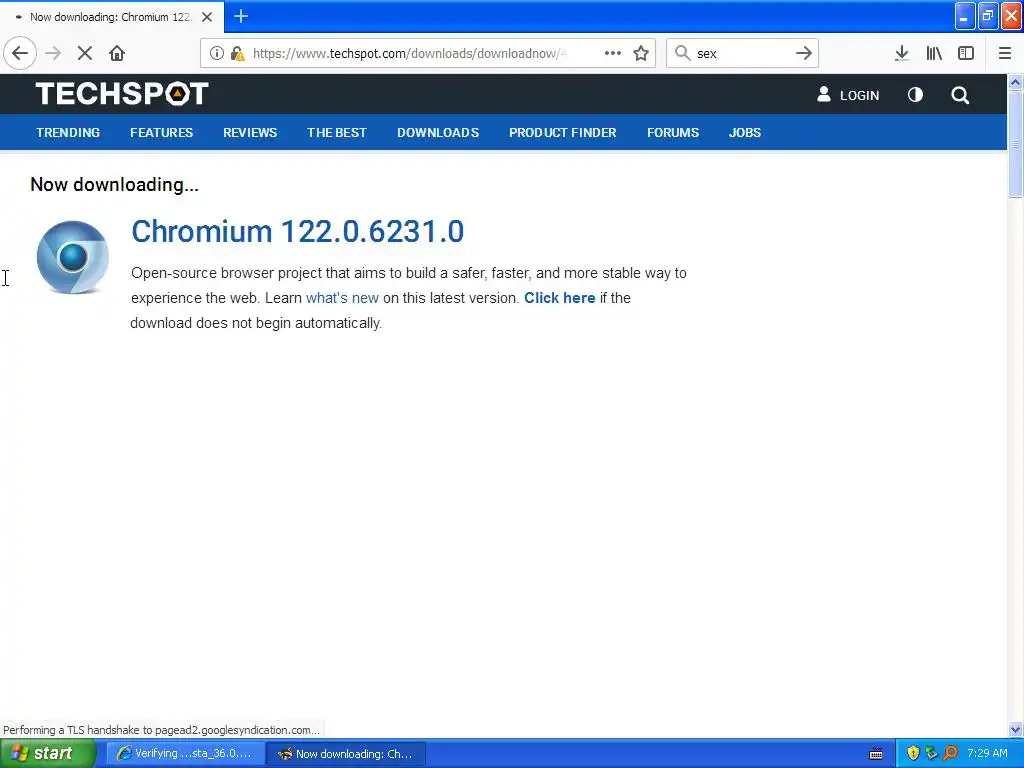Open the Windows start button
The height and width of the screenshot is (768, 1024).
click(x=47, y=754)
